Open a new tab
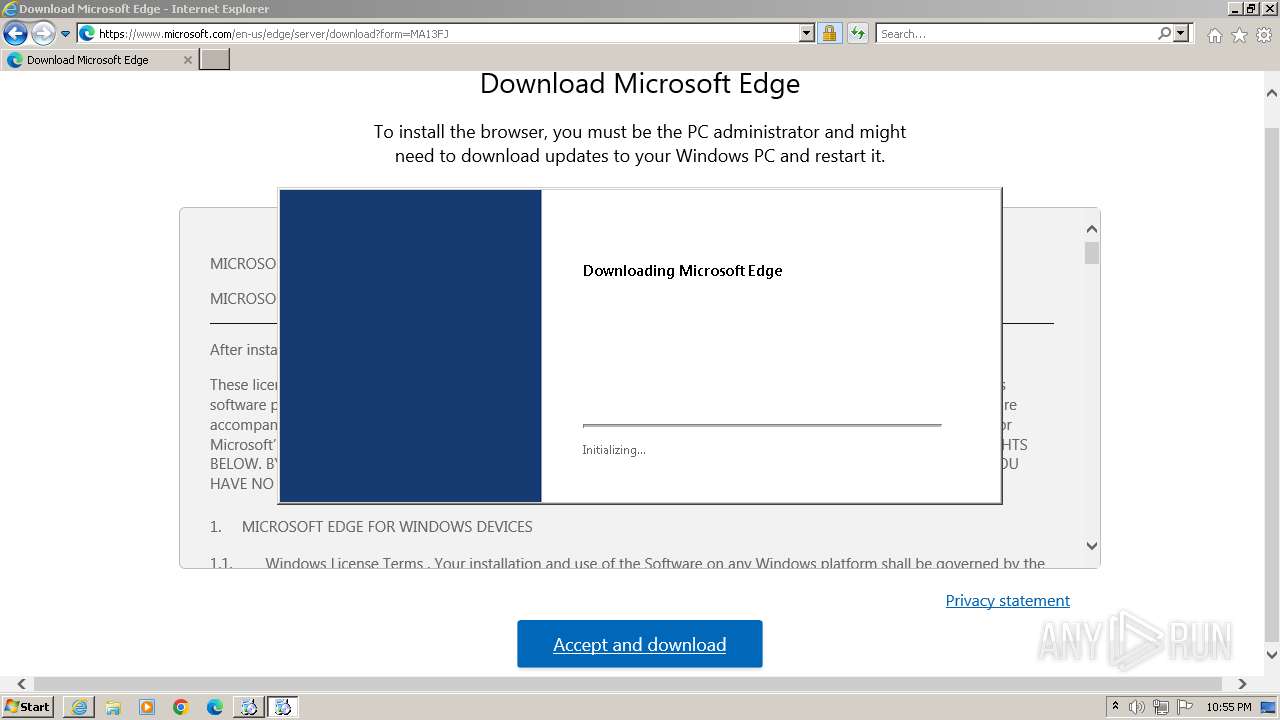 (x=215, y=60)
